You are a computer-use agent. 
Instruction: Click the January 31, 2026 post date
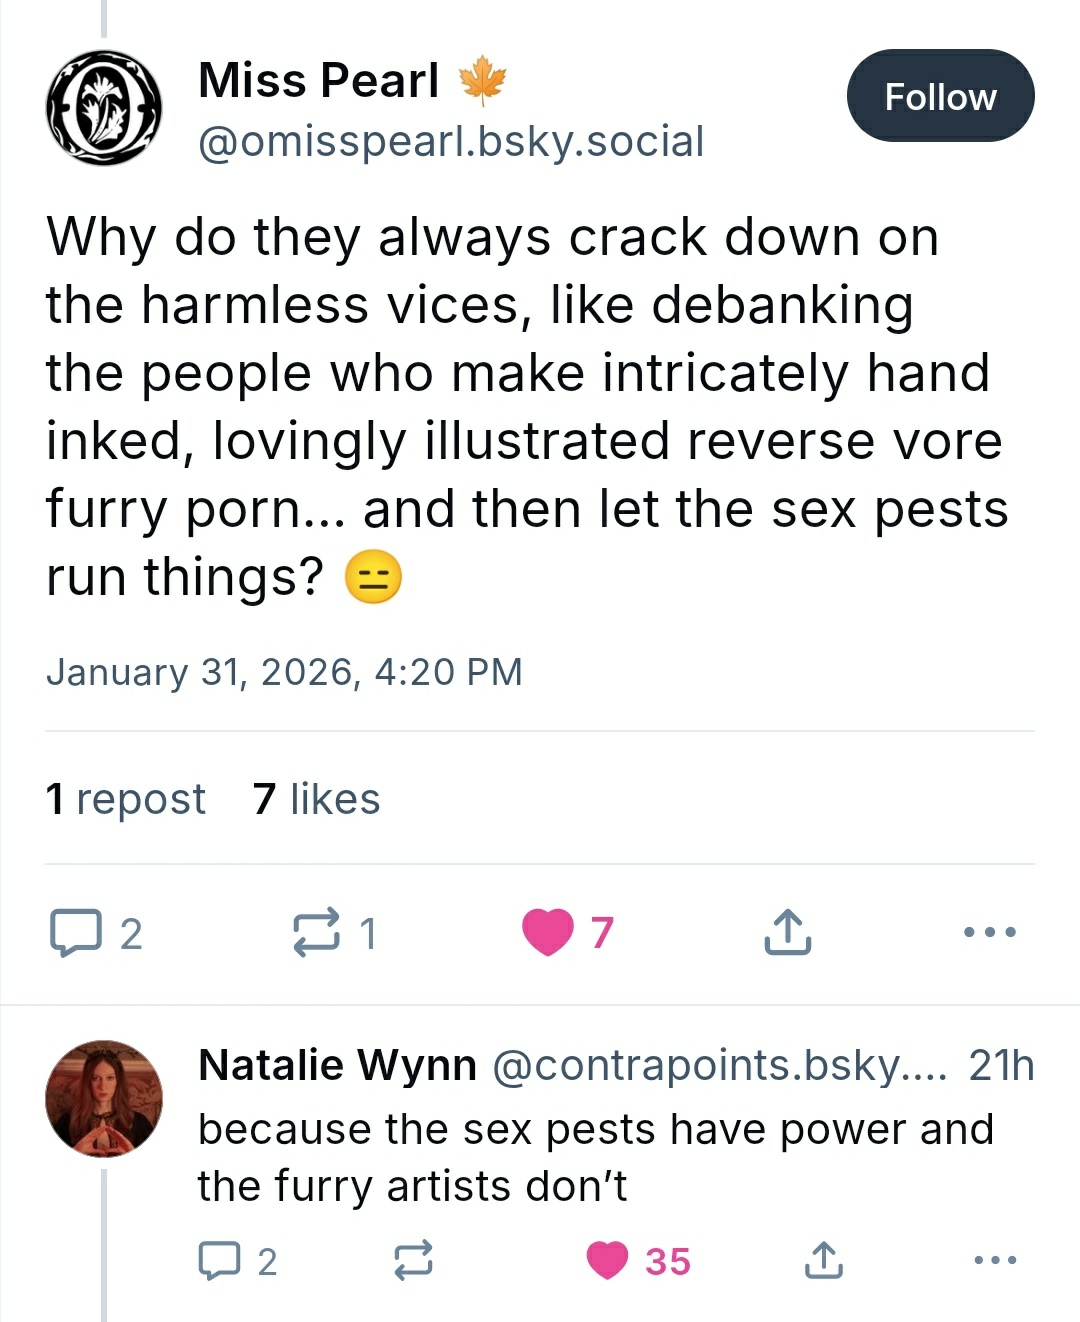[284, 672]
